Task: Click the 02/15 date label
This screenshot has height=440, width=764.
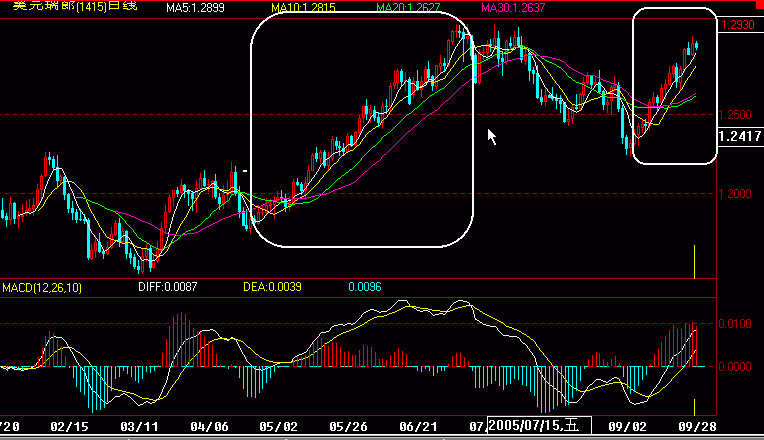Action: (x=70, y=427)
